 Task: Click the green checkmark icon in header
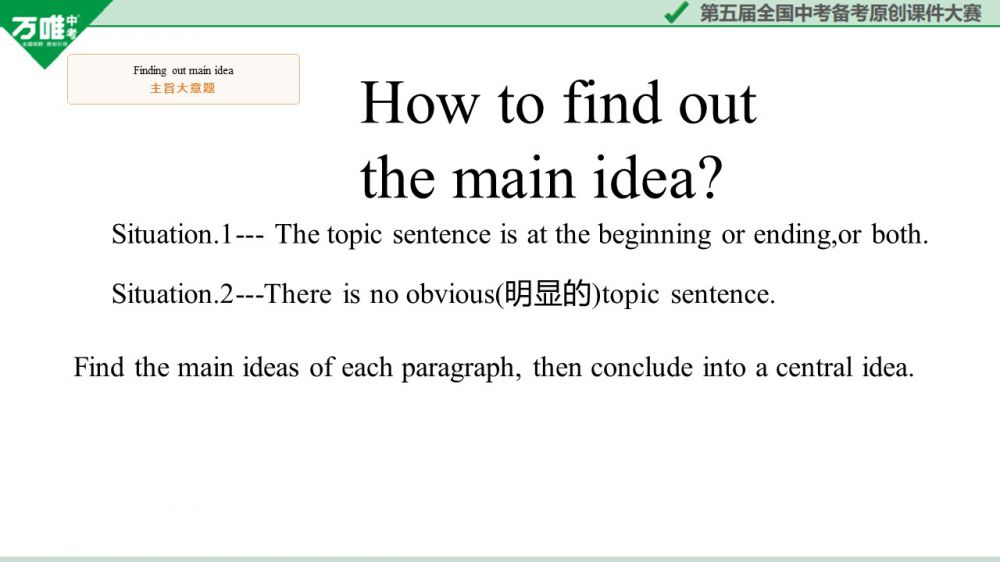click(x=676, y=12)
